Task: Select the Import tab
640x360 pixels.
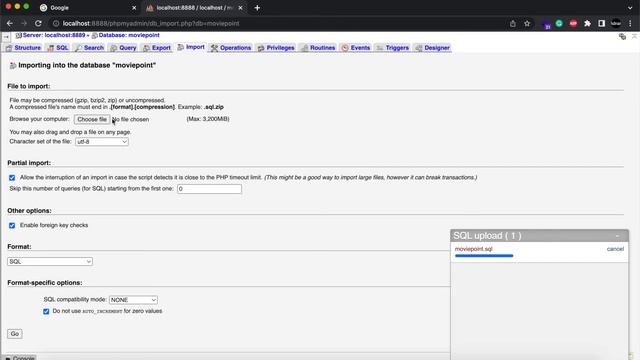Action: click(x=191, y=47)
